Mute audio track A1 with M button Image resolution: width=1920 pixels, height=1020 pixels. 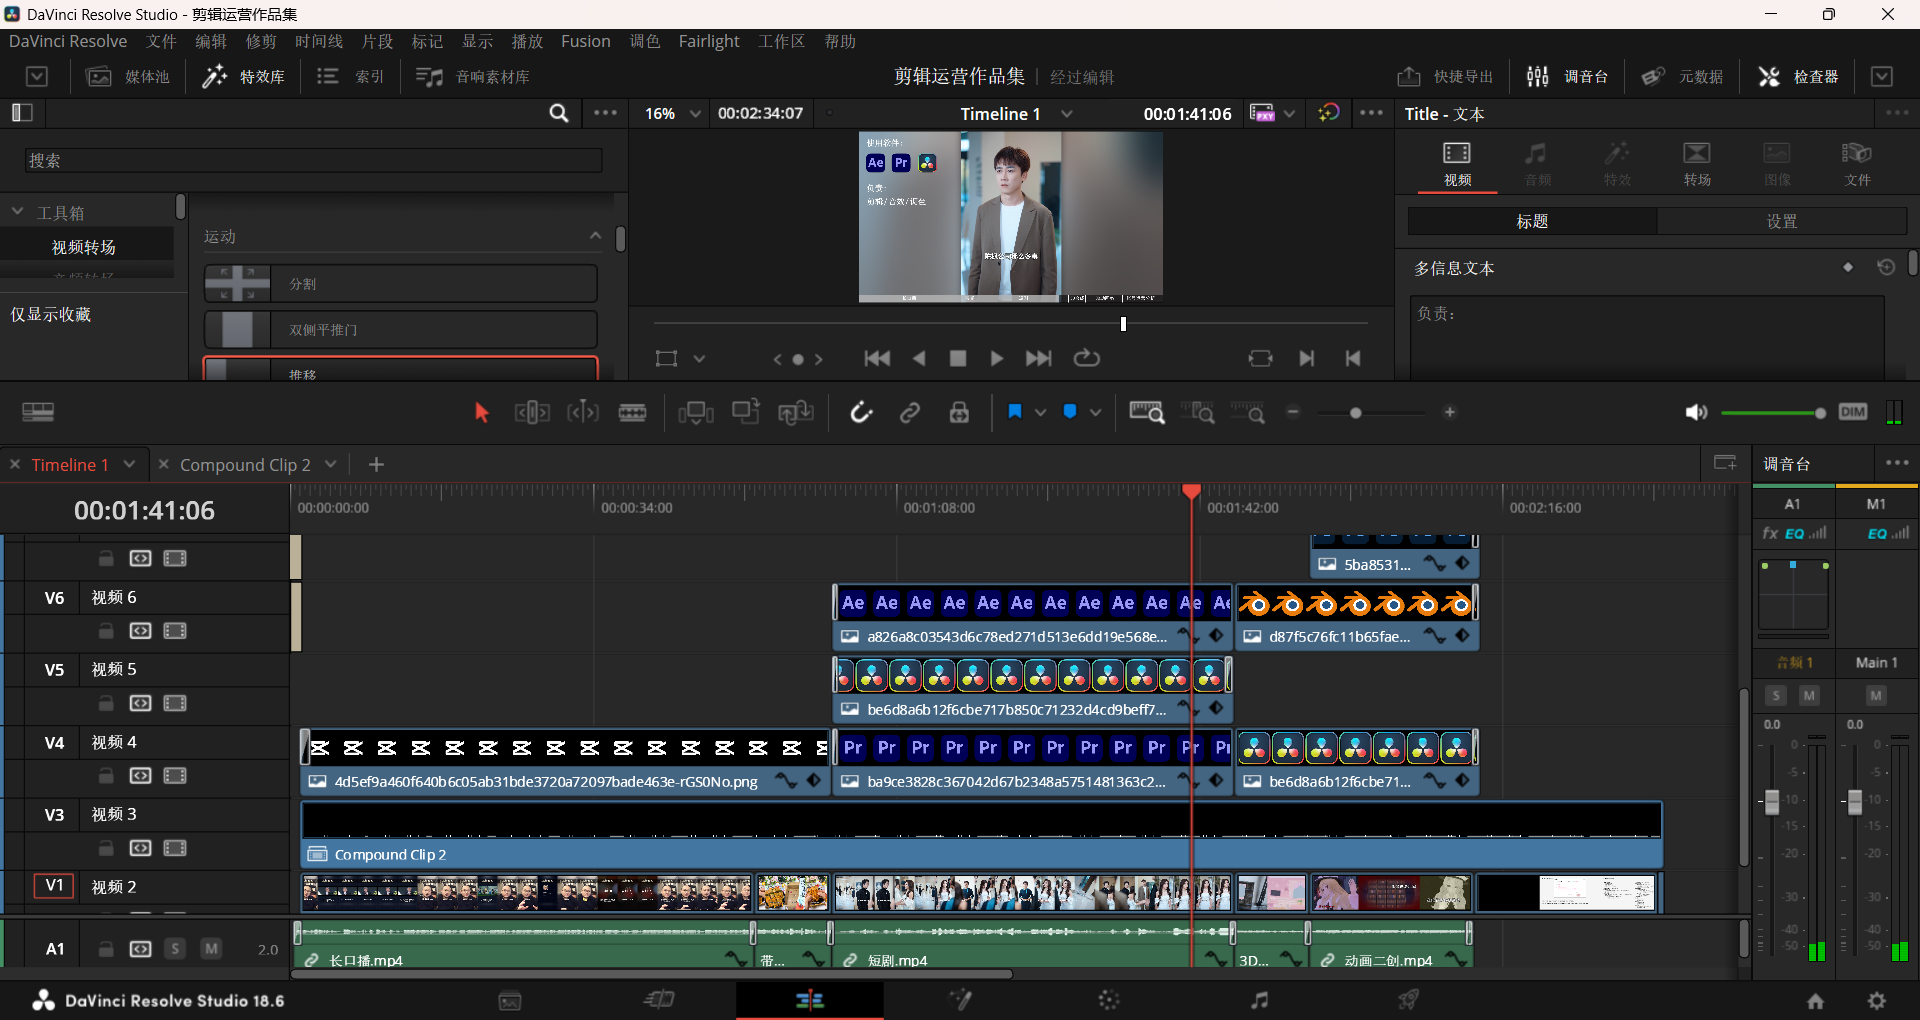(211, 948)
